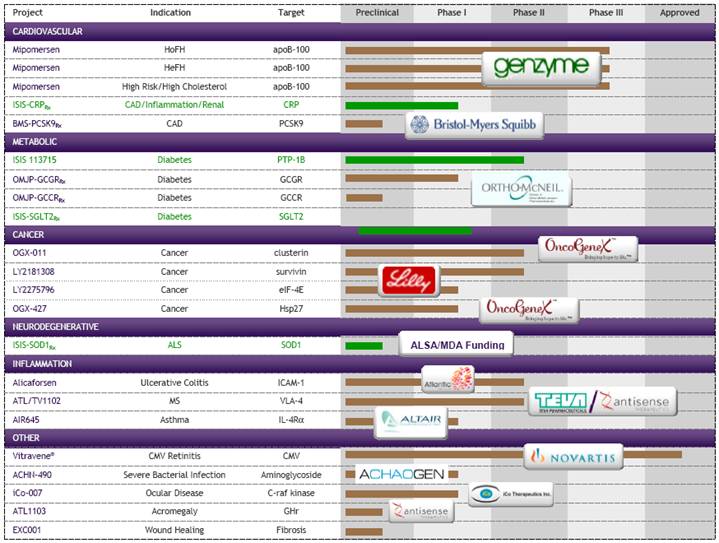Select the OGX-011 clusterin row
719x543 pixels.
360,253
